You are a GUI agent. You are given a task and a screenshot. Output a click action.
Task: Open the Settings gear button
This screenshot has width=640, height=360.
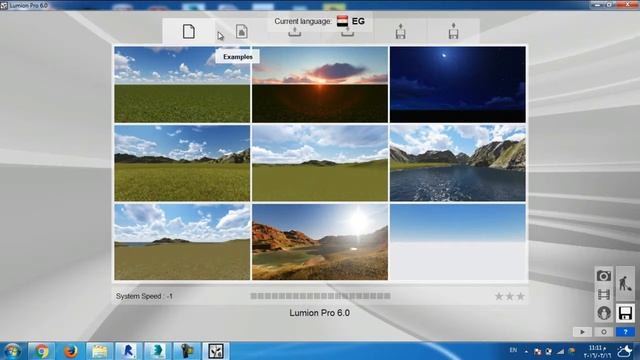pyautogui.click(x=604, y=332)
